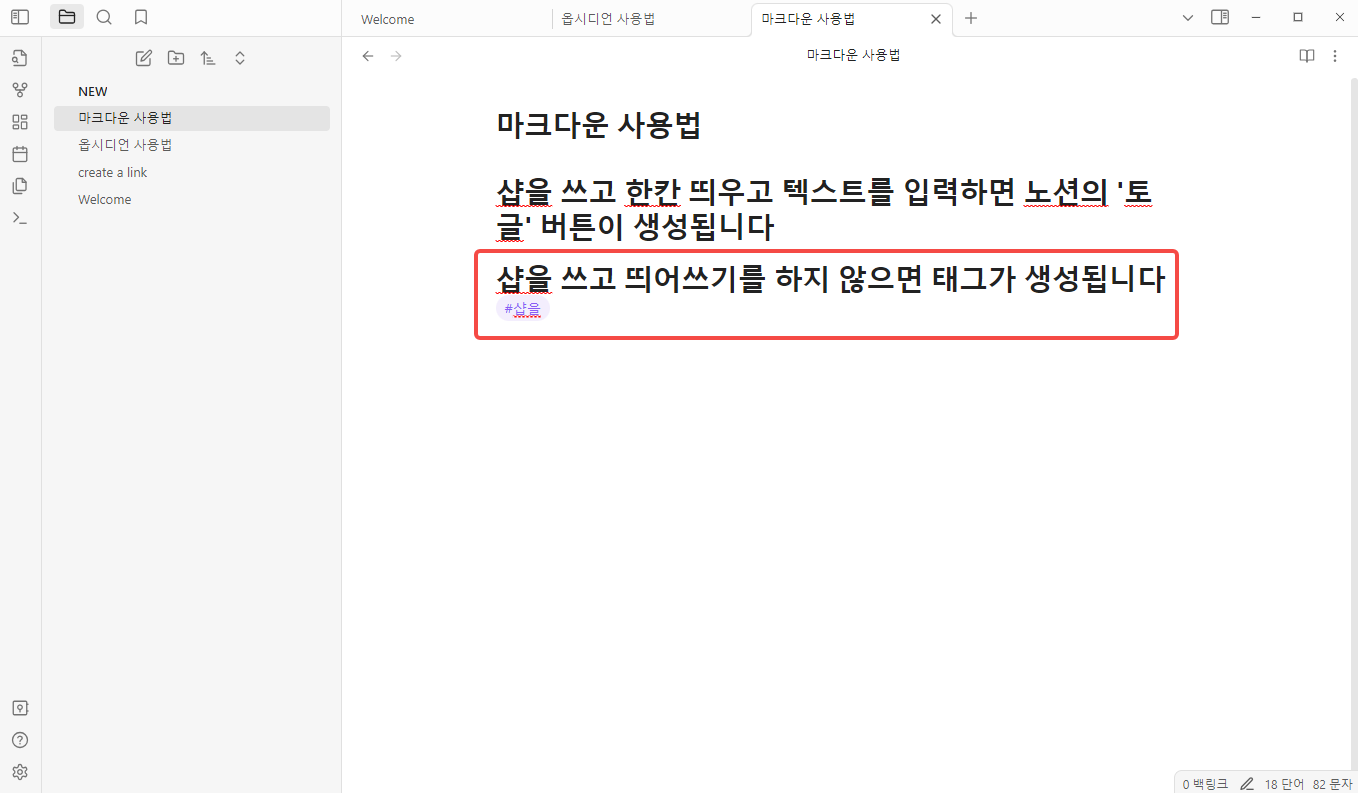Open command palette ribbon icon
The height and width of the screenshot is (793, 1358).
coord(20,218)
